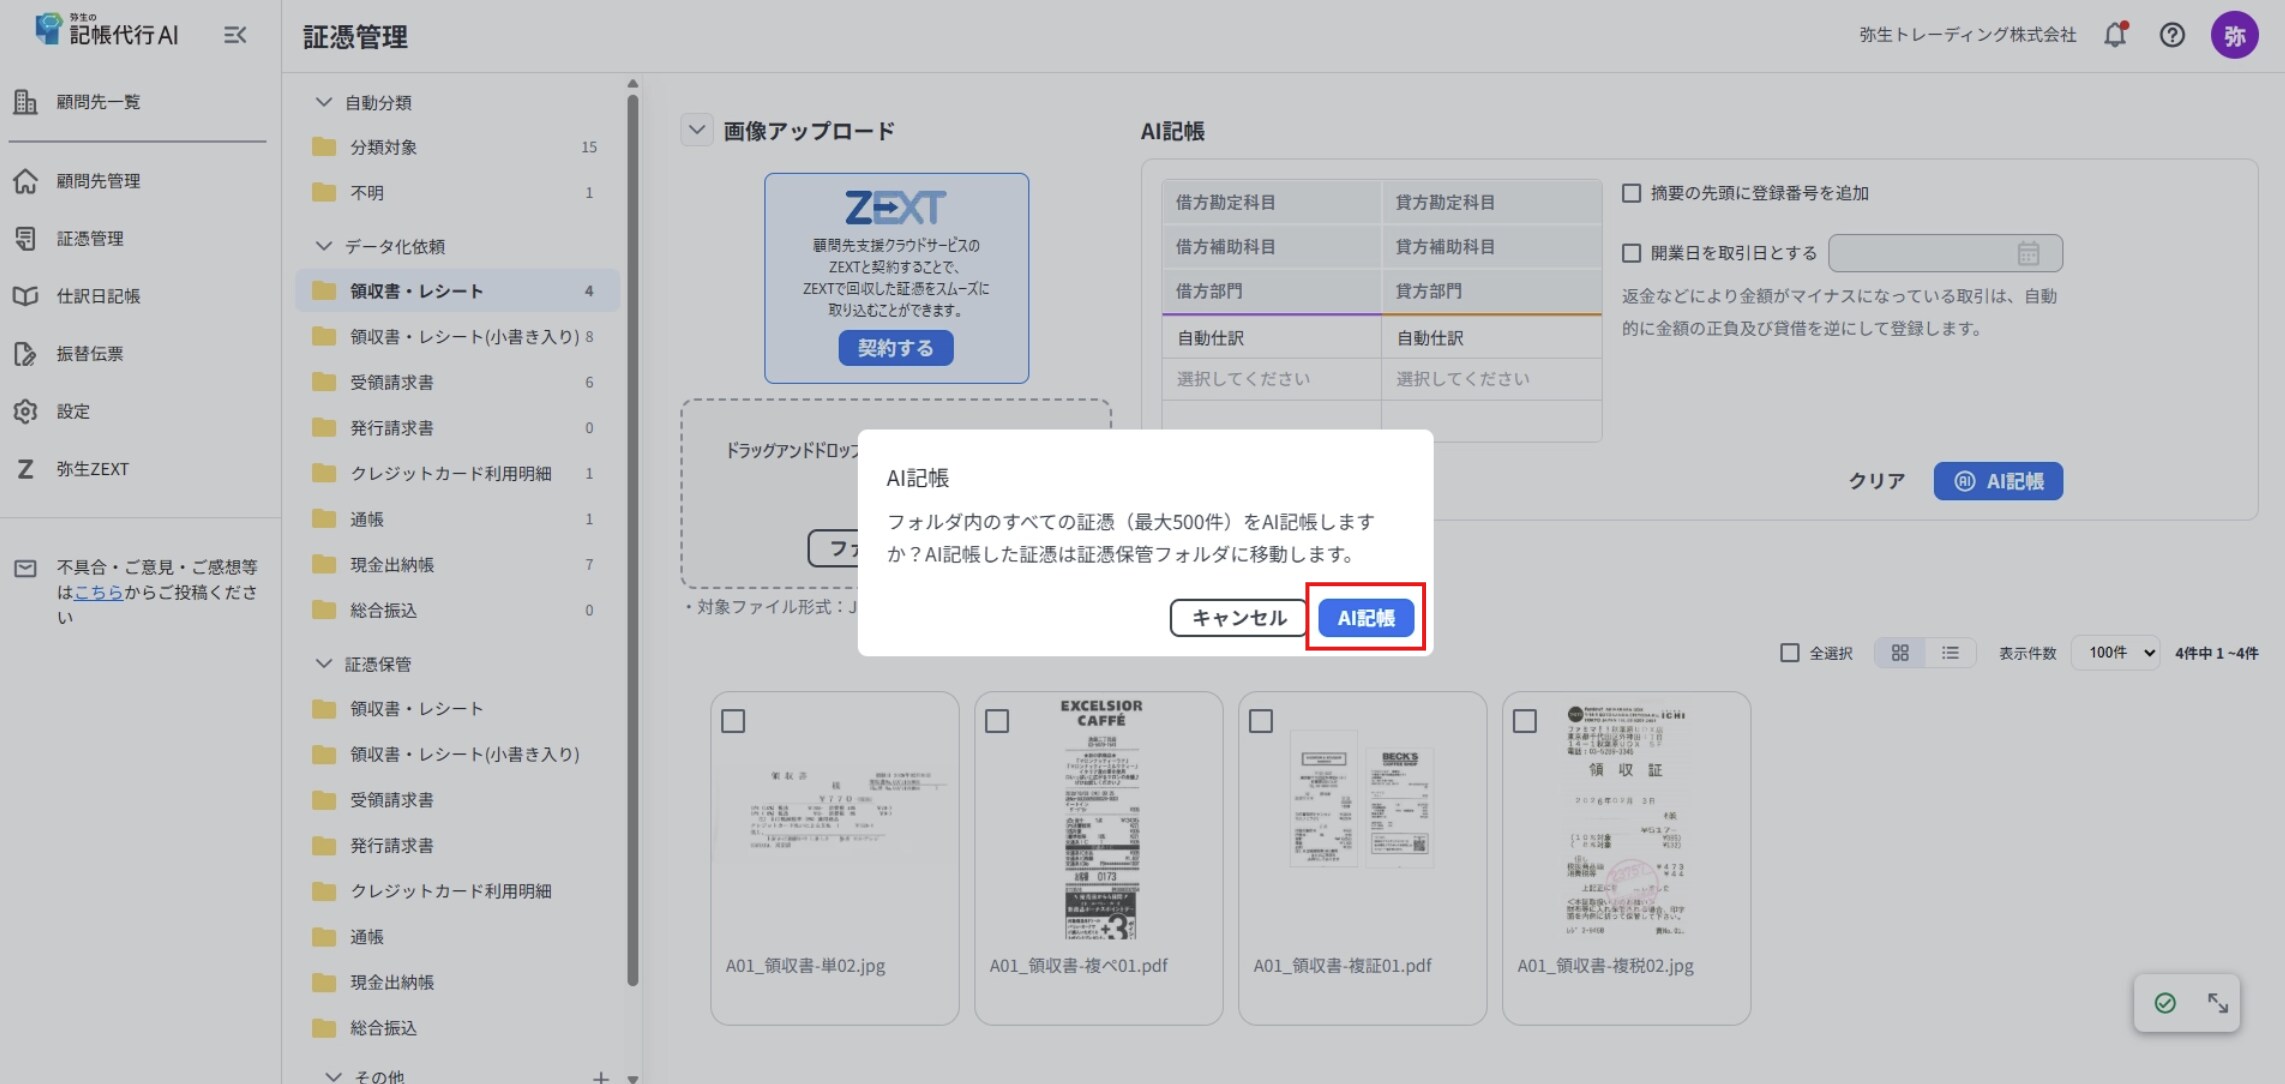Confirm with the dialog's AI記帳 button
The width and height of the screenshot is (2285, 1084).
point(1366,618)
